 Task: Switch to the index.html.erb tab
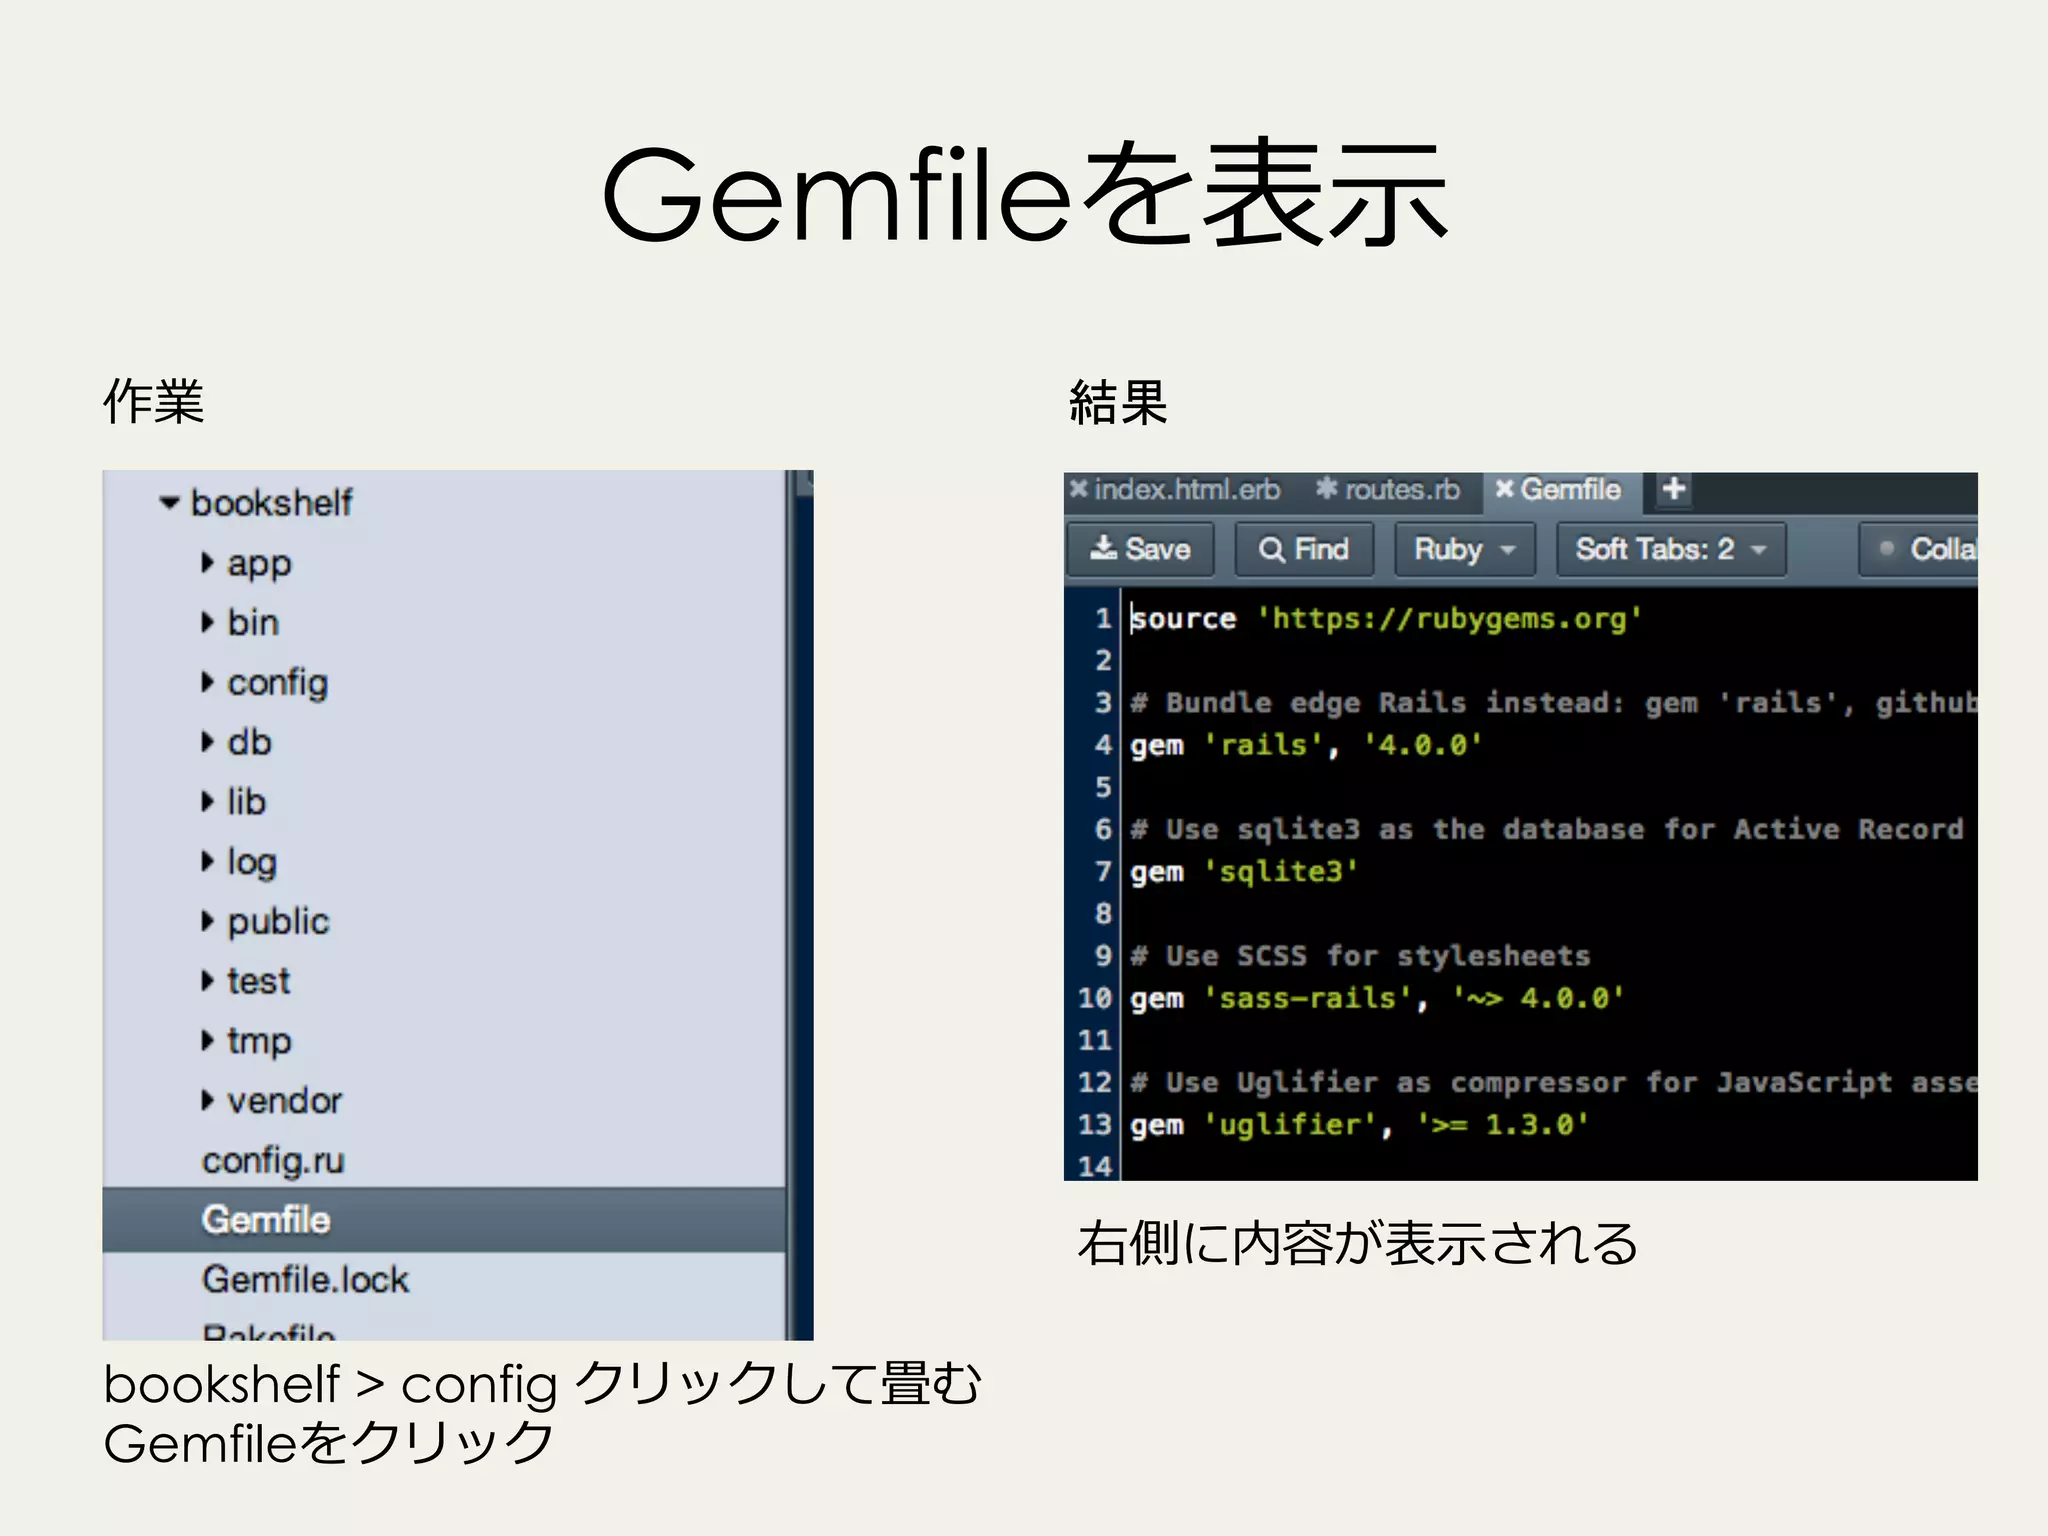coord(1187,490)
